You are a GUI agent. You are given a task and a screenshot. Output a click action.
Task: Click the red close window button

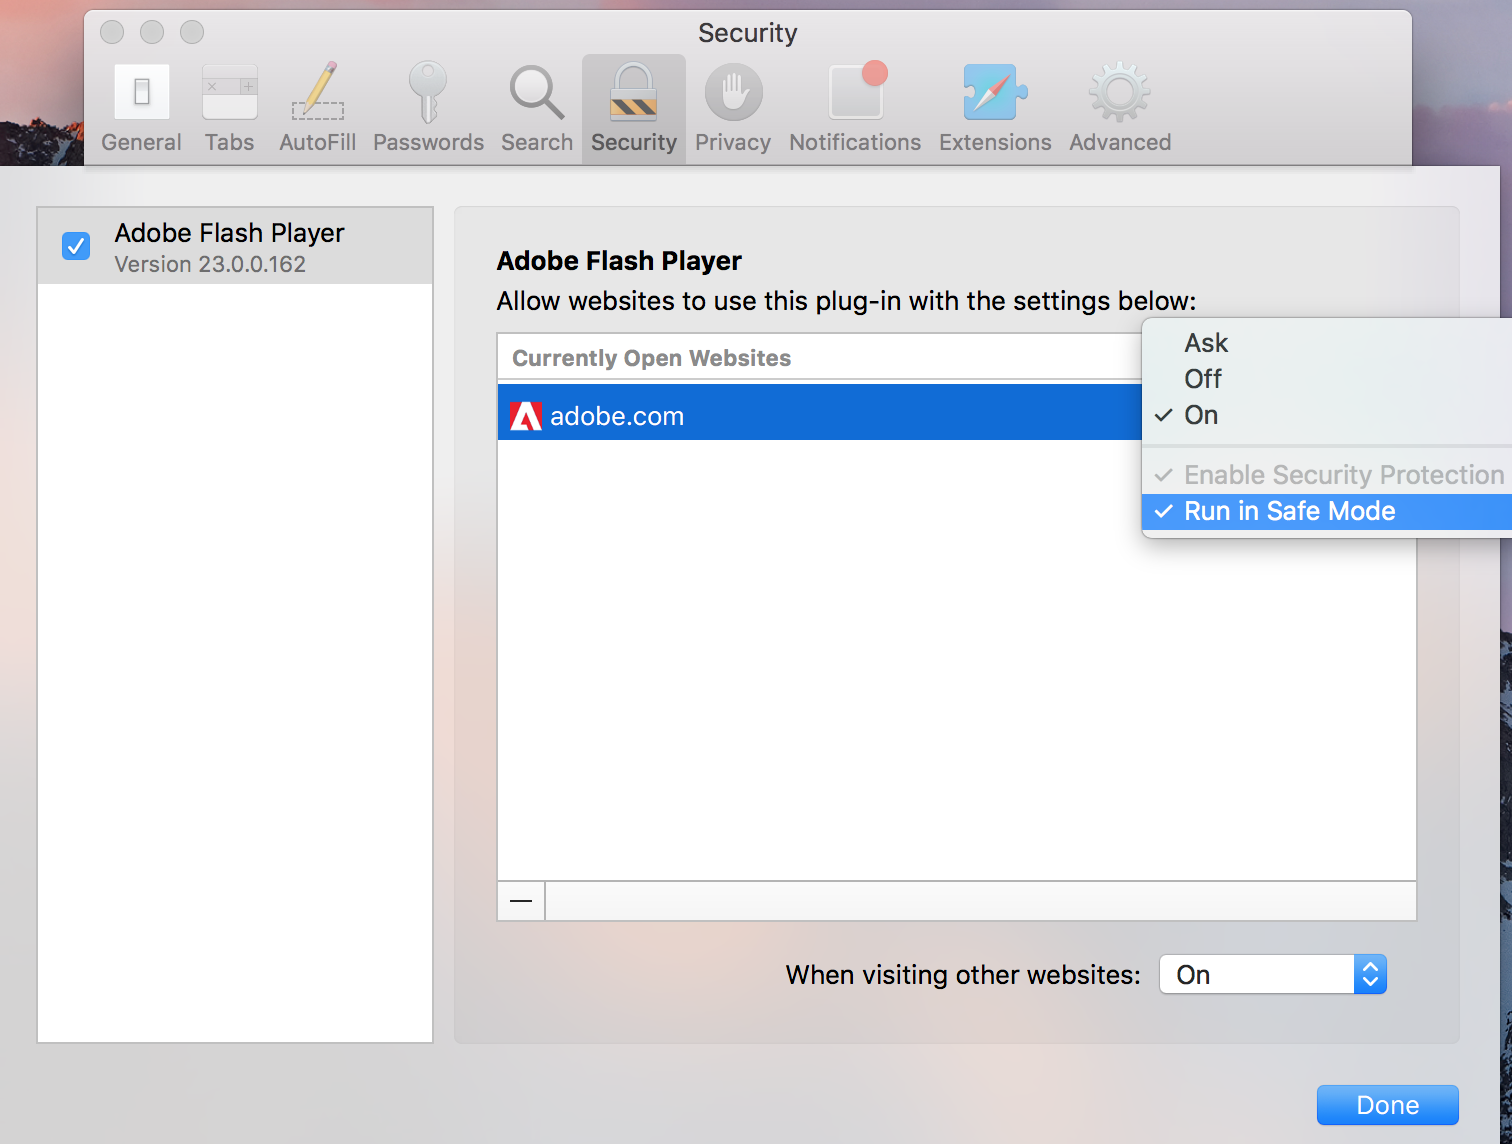point(112,32)
